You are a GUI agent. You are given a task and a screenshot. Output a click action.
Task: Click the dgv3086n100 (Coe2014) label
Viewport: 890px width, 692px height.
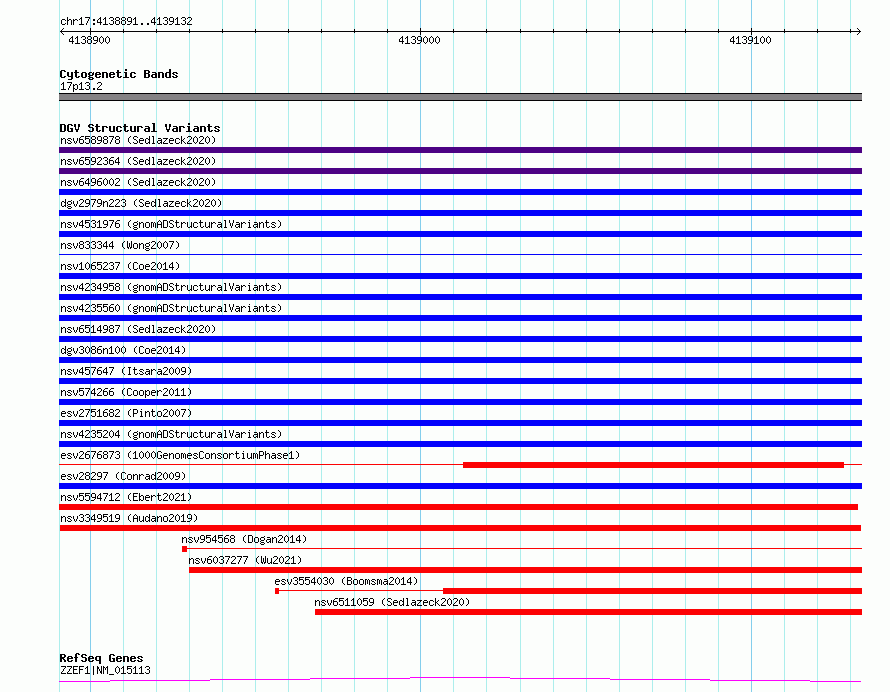coord(123,350)
